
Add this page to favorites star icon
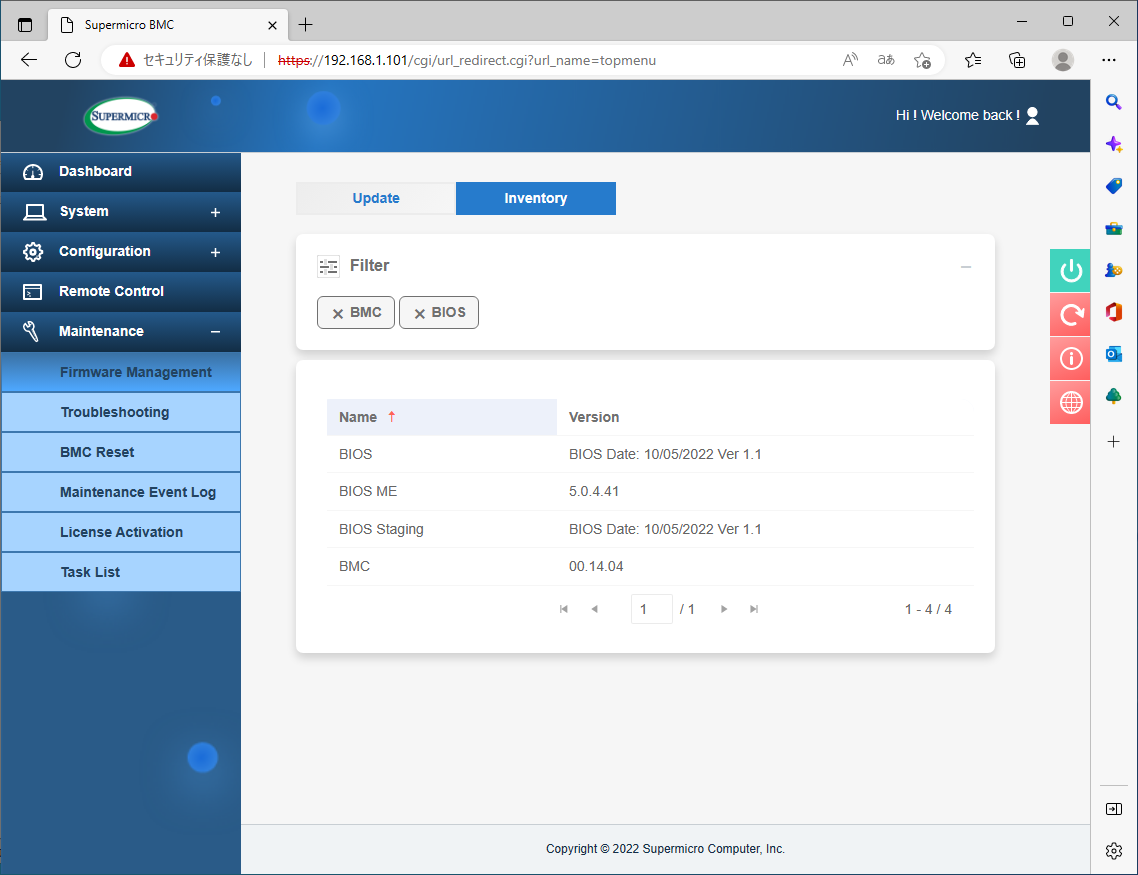(x=922, y=60)
